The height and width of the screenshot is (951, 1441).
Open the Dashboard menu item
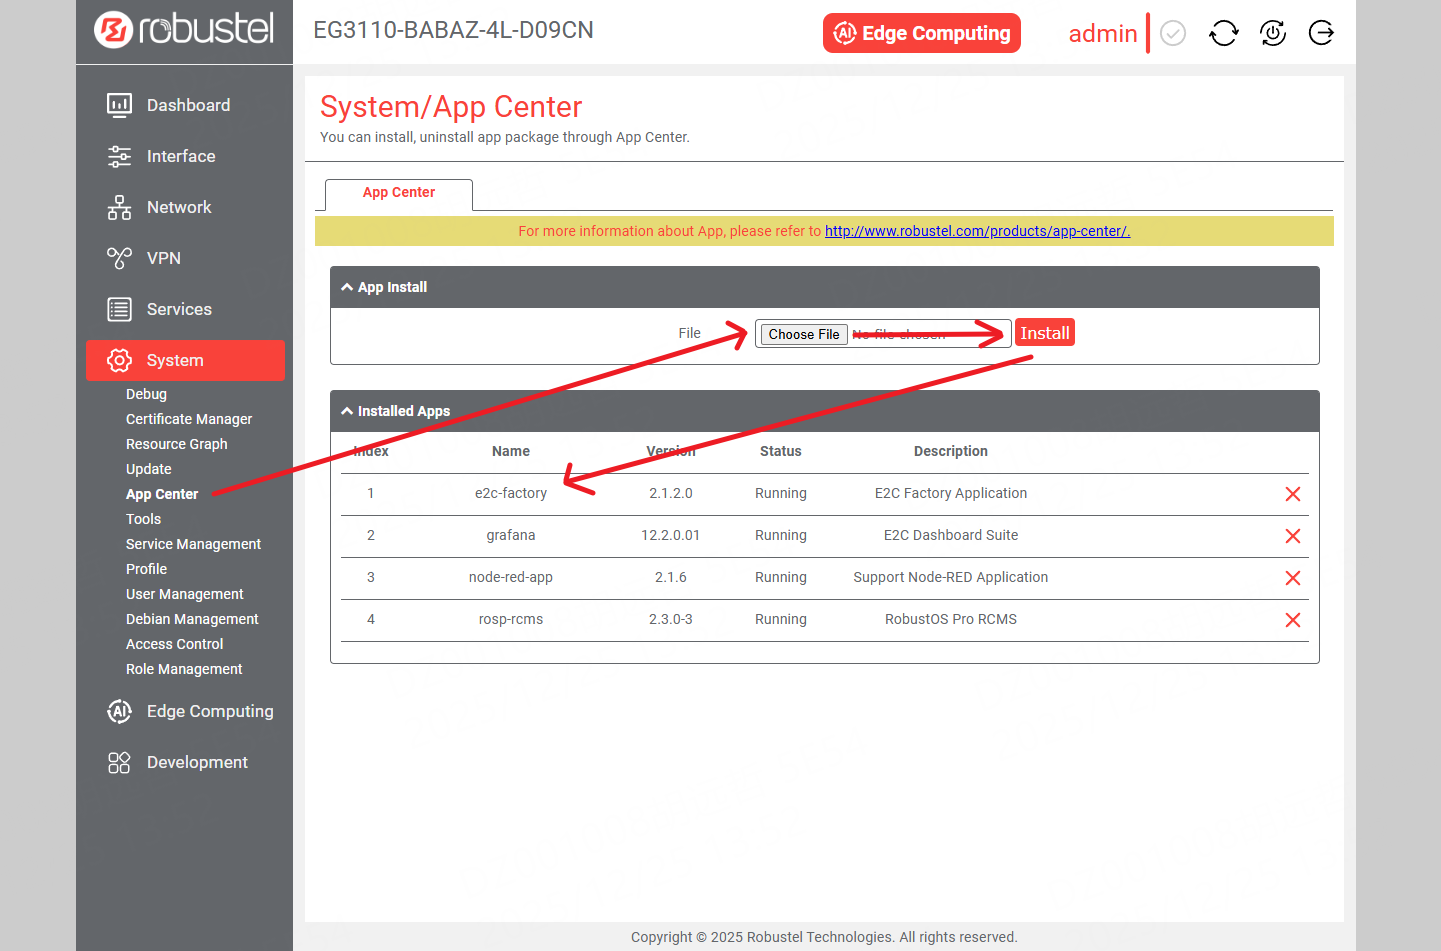click(188, 105)
